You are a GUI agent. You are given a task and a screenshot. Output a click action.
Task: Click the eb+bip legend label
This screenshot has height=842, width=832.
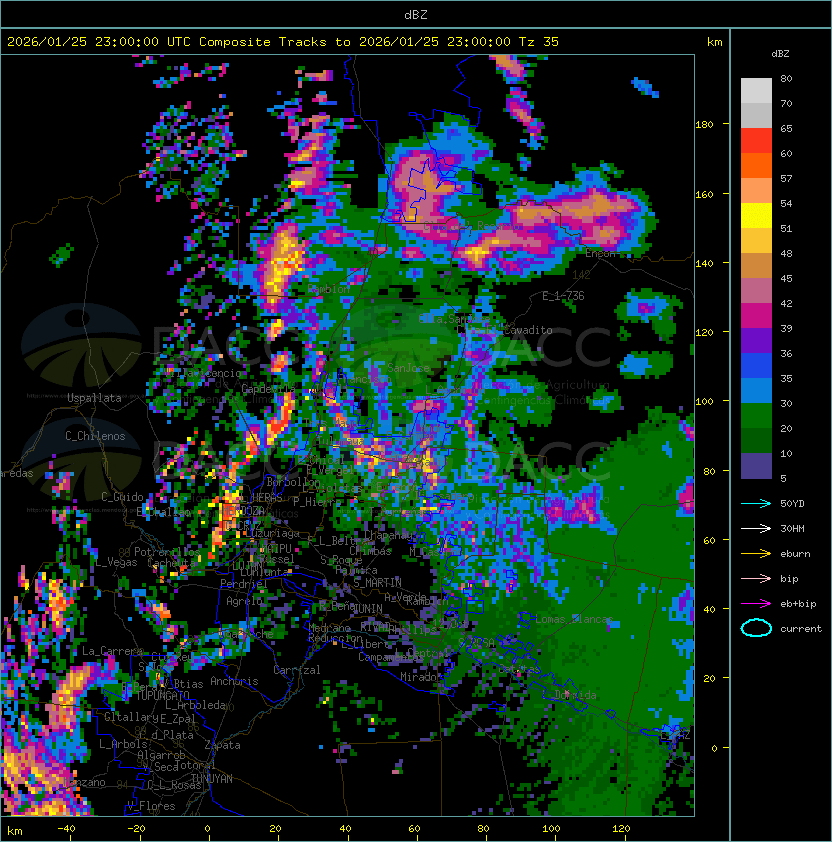(x=798, y=604)
